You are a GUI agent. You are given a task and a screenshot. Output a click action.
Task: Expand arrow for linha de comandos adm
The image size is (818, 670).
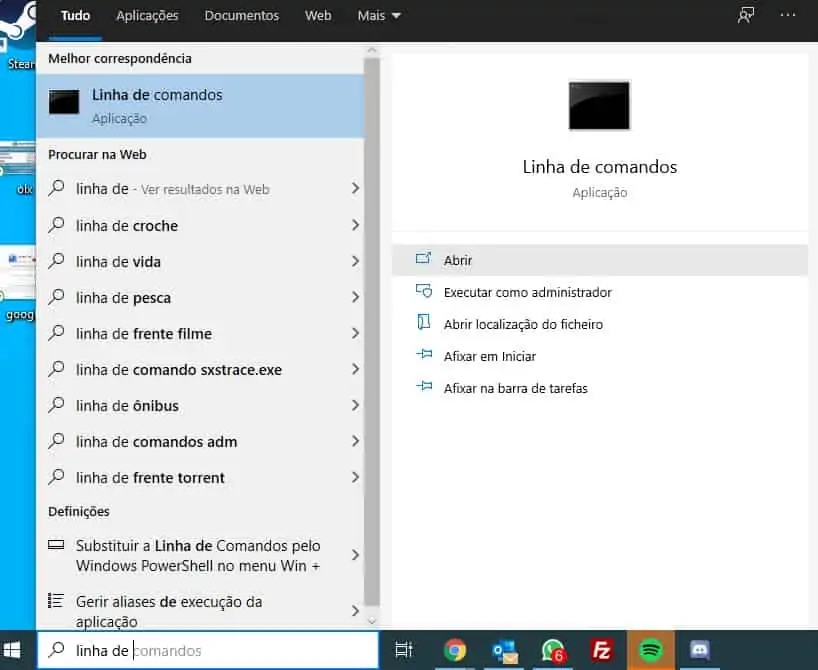pos(355,441)
